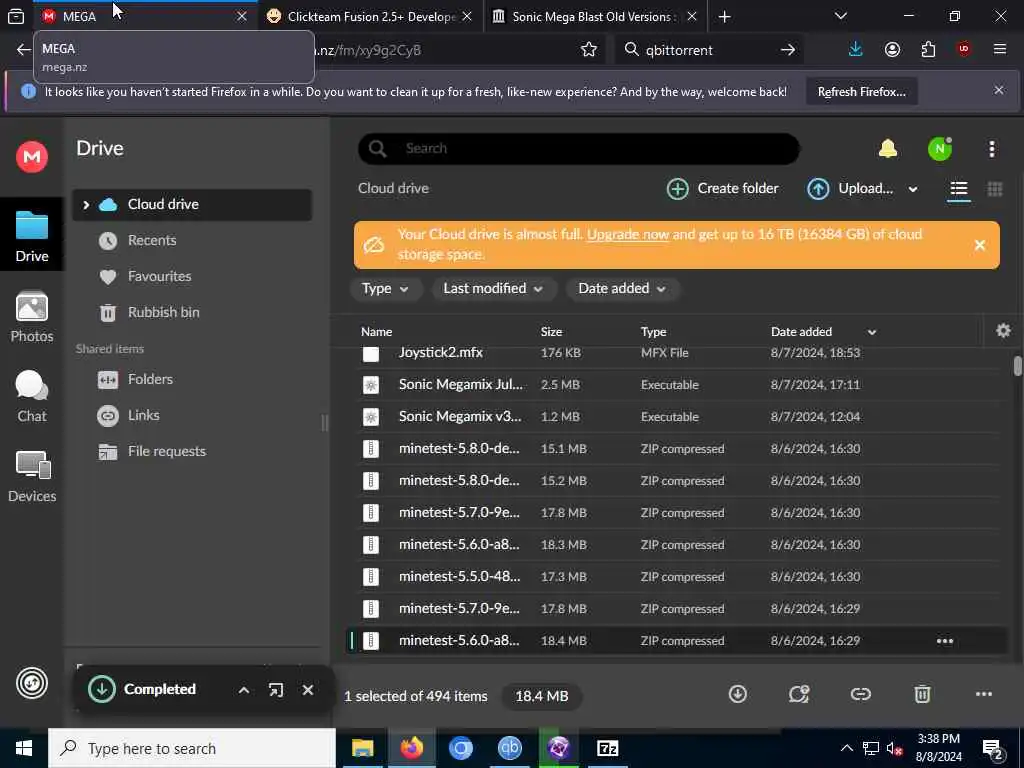Open Chat in the left rail
Screen dimensions: 1024x768
32,396
